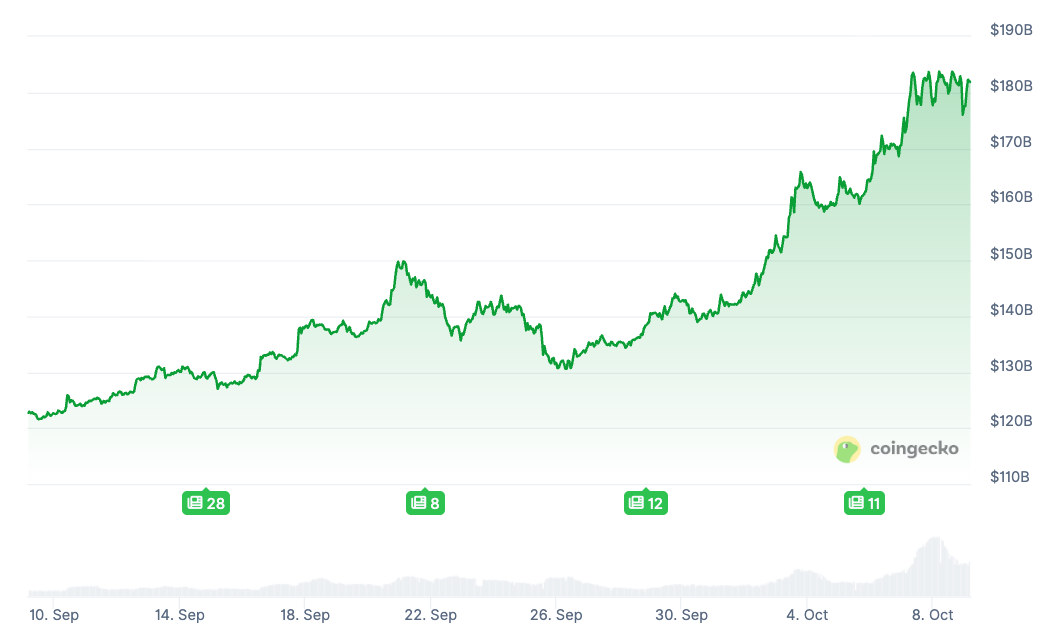The width and height of the screenshot is (1047, 639).
Task: Click the 10. Sep date label
Action: [x=55, y=615]
